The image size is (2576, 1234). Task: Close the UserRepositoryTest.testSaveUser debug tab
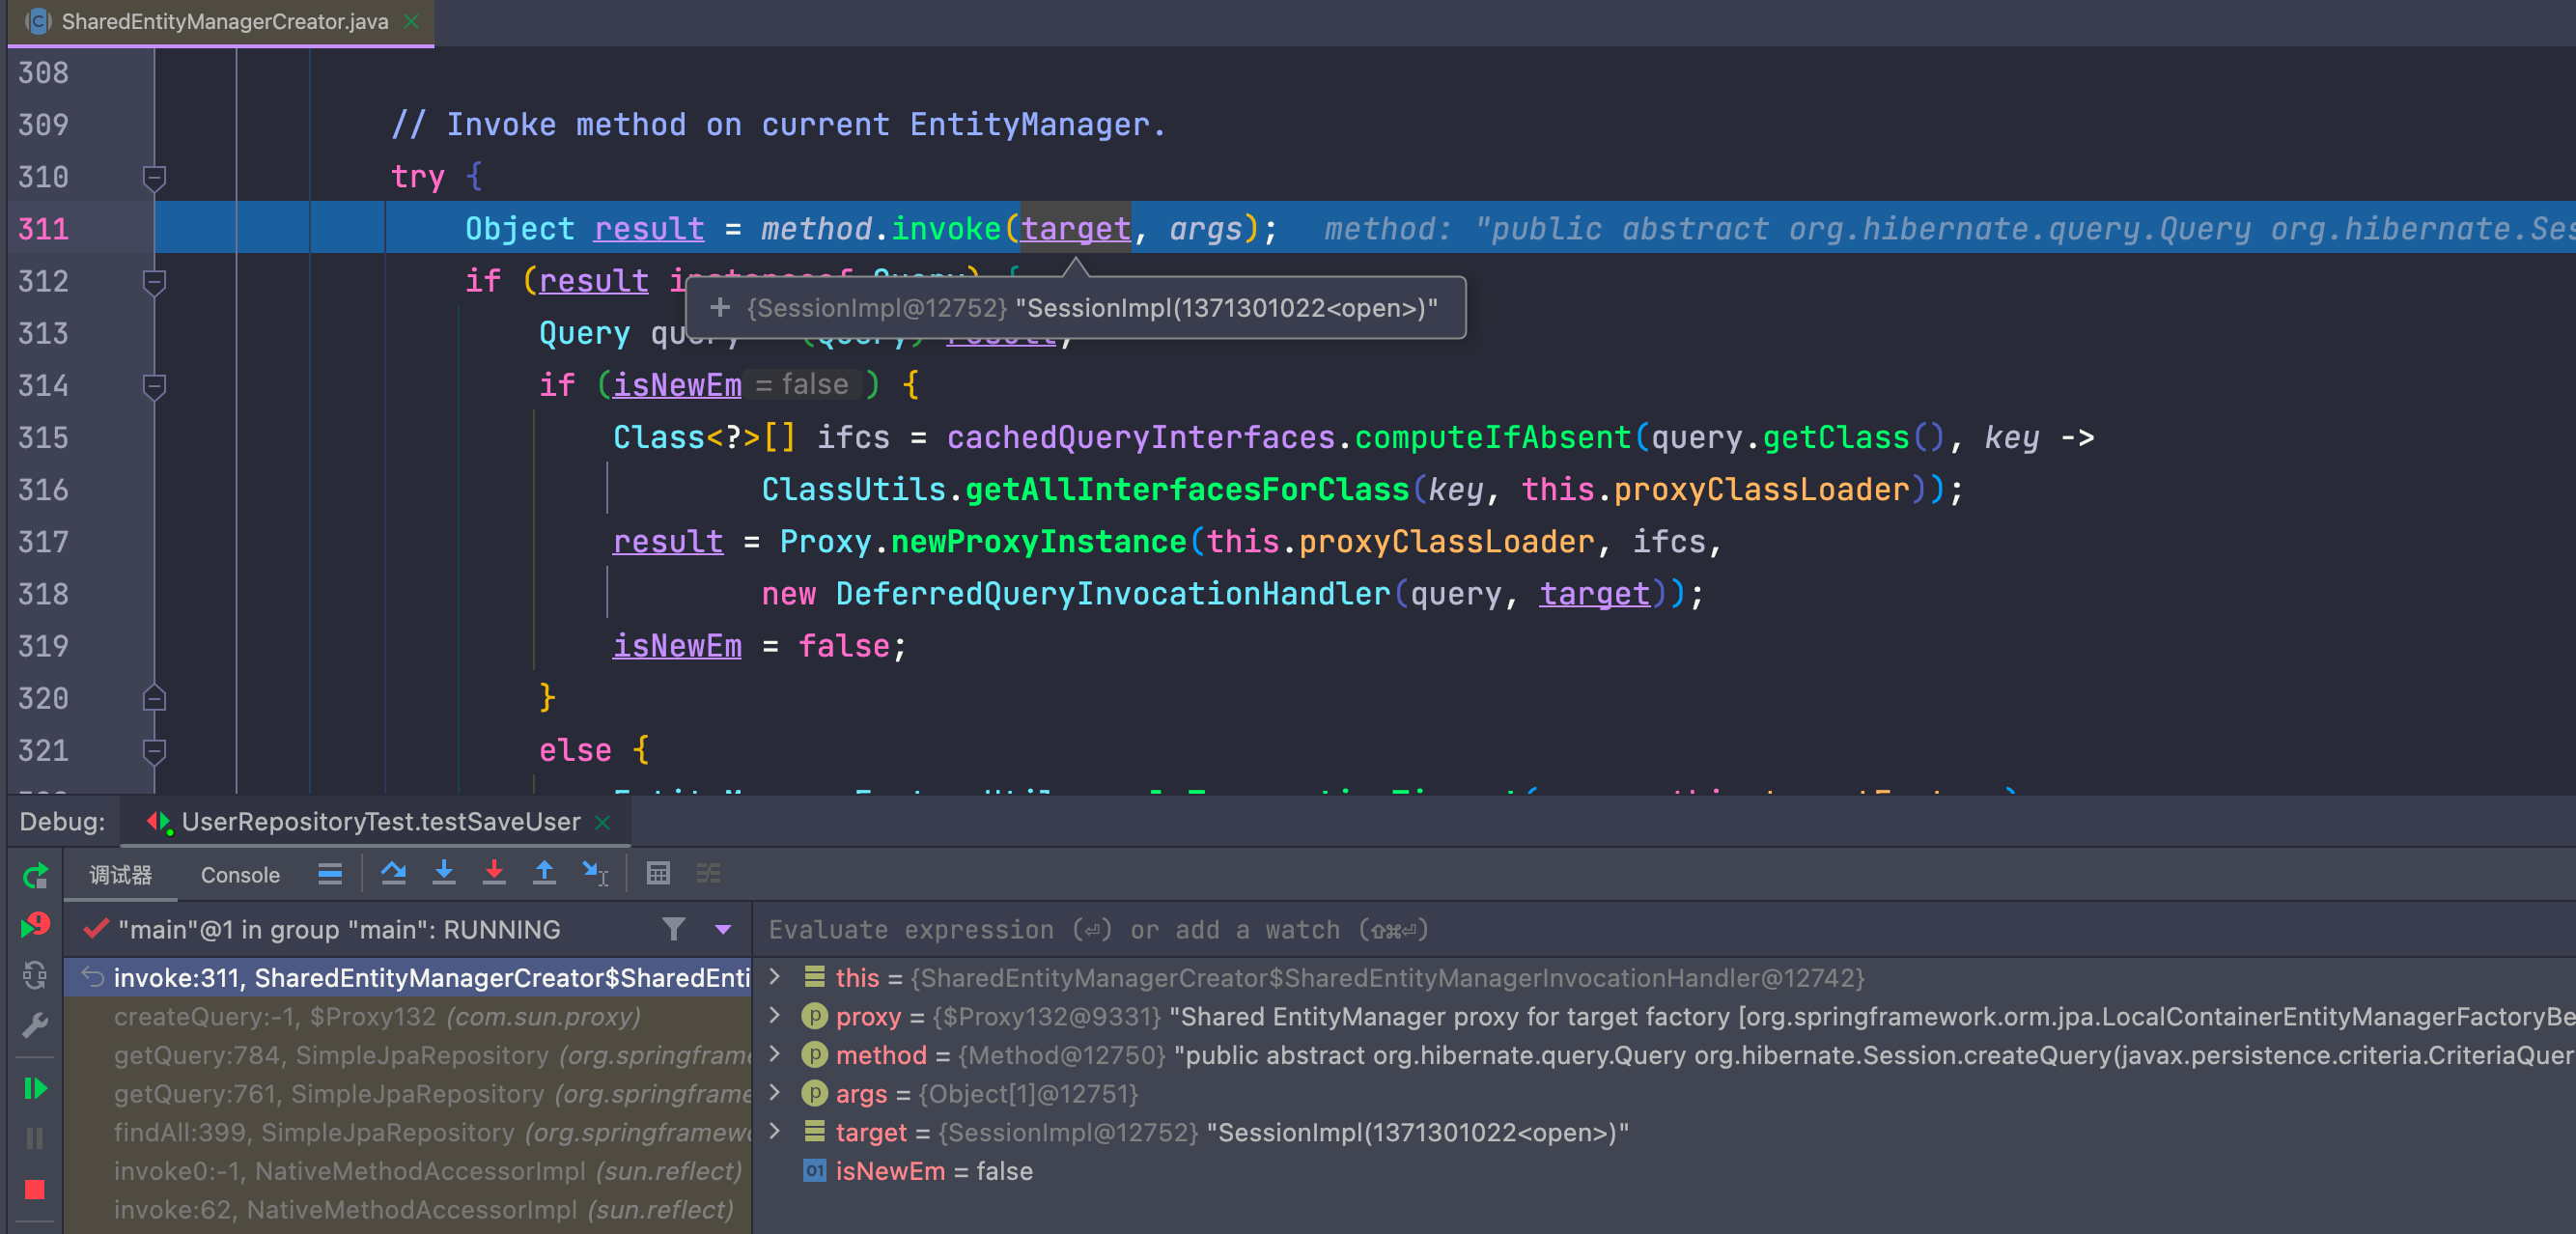tap(602, 822)
